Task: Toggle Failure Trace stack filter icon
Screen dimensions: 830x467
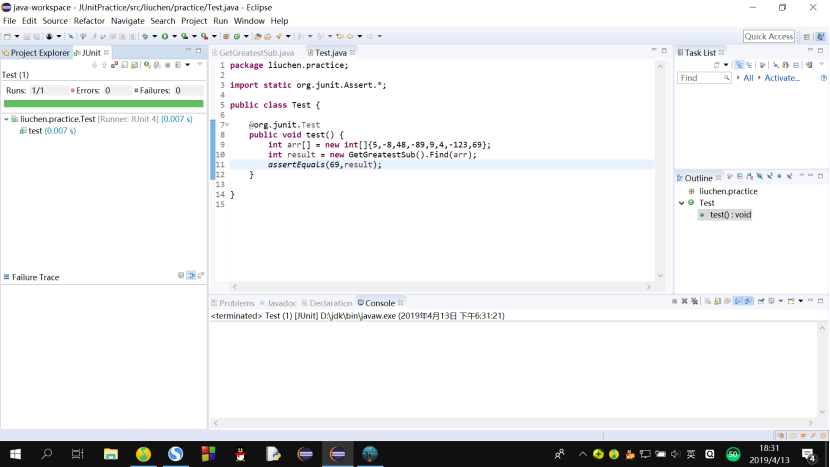Action: [x=191, y=276]
